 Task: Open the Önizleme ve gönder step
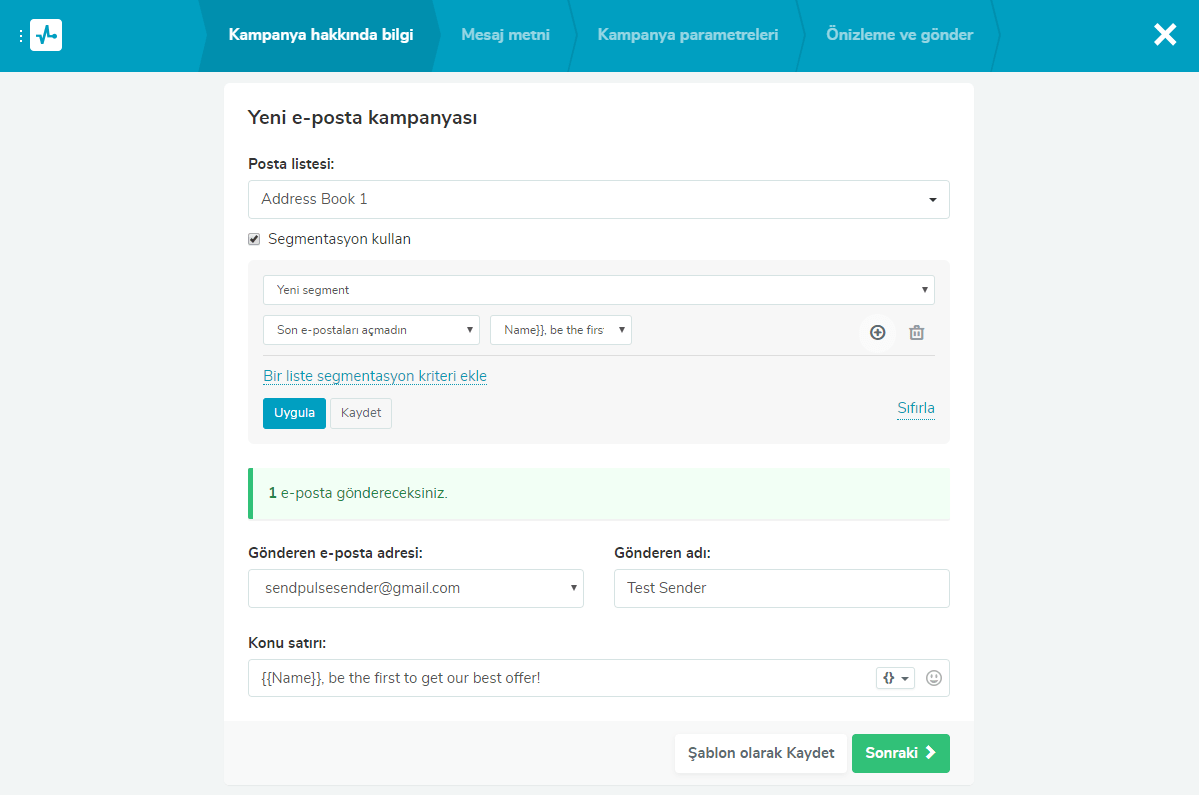pos(899,35)
